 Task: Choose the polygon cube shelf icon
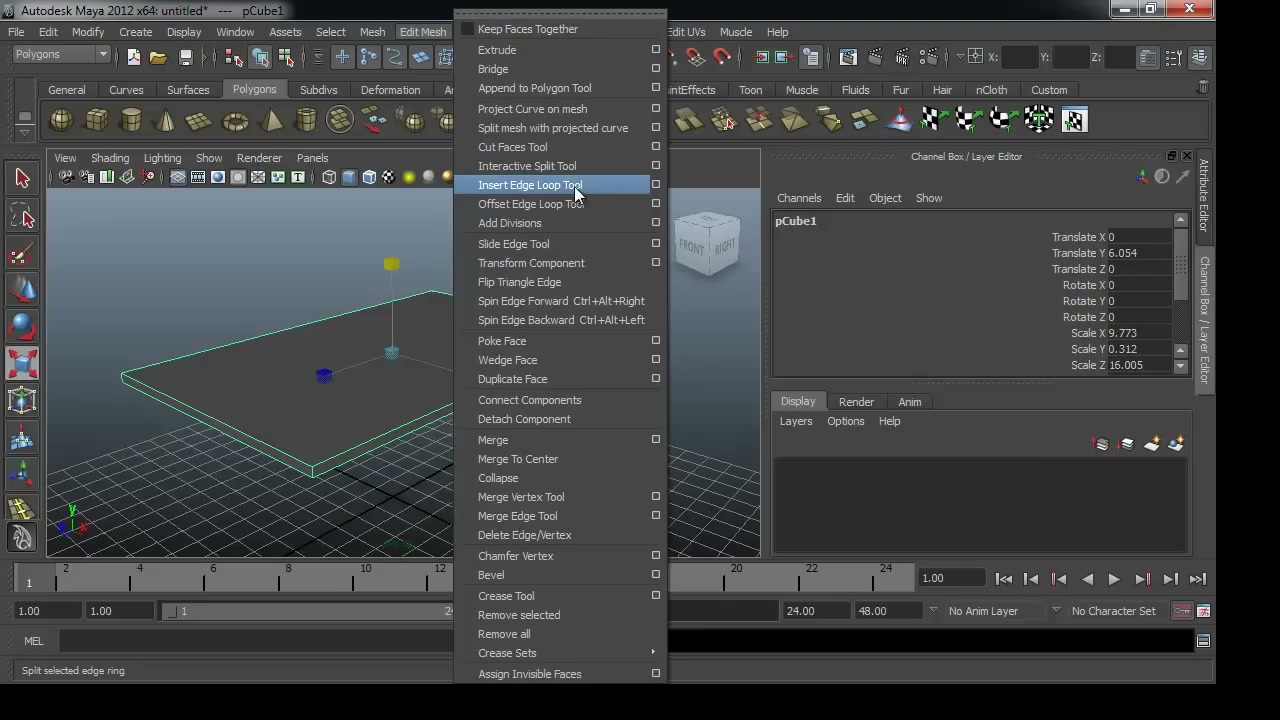96,120
